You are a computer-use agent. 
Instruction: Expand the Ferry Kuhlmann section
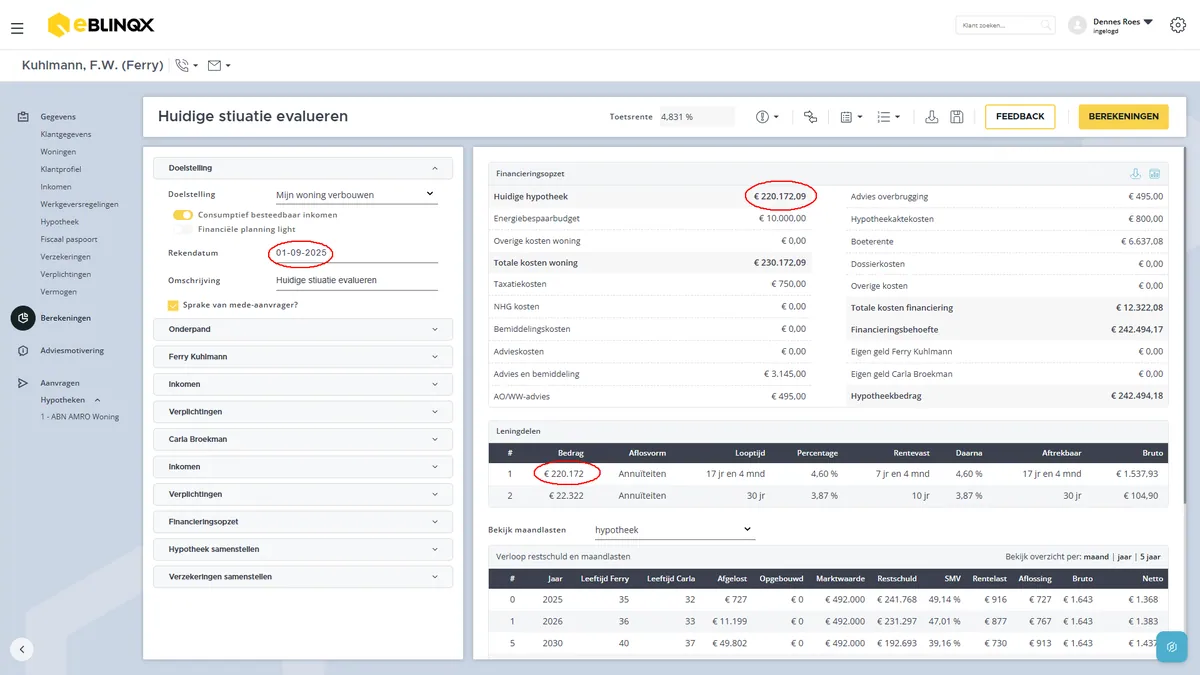point(303,357)
